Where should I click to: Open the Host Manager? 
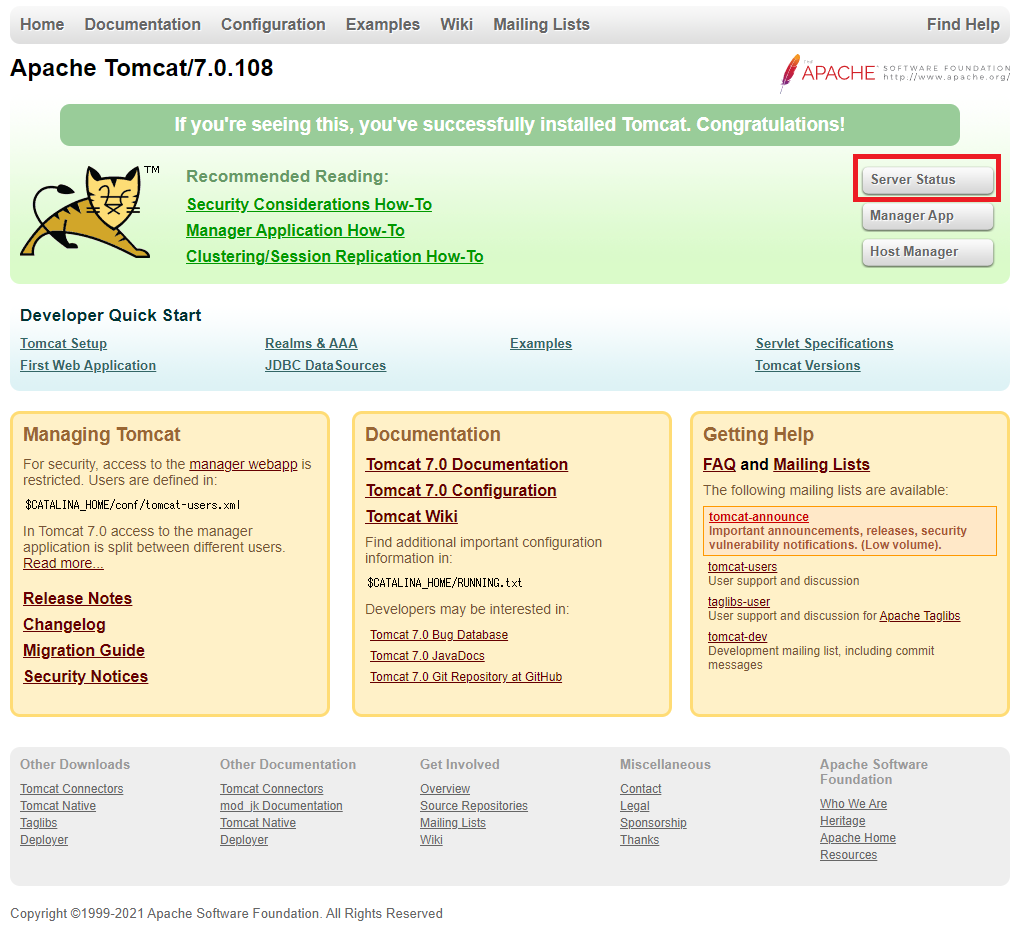click(926, 252)
